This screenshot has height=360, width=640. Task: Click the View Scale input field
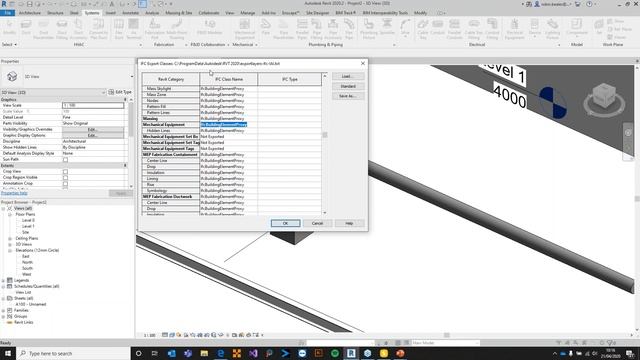point(93,105)
